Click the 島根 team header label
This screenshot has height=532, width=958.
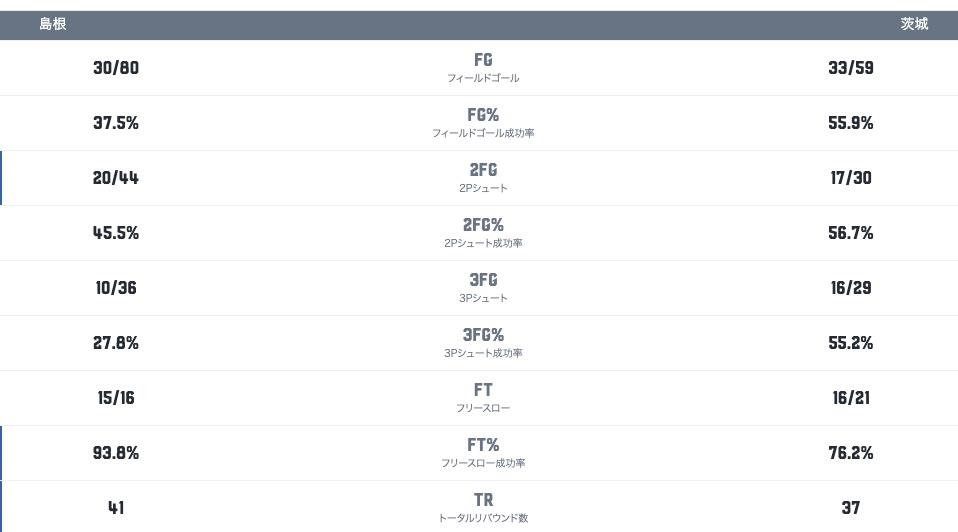pos(53,24)
